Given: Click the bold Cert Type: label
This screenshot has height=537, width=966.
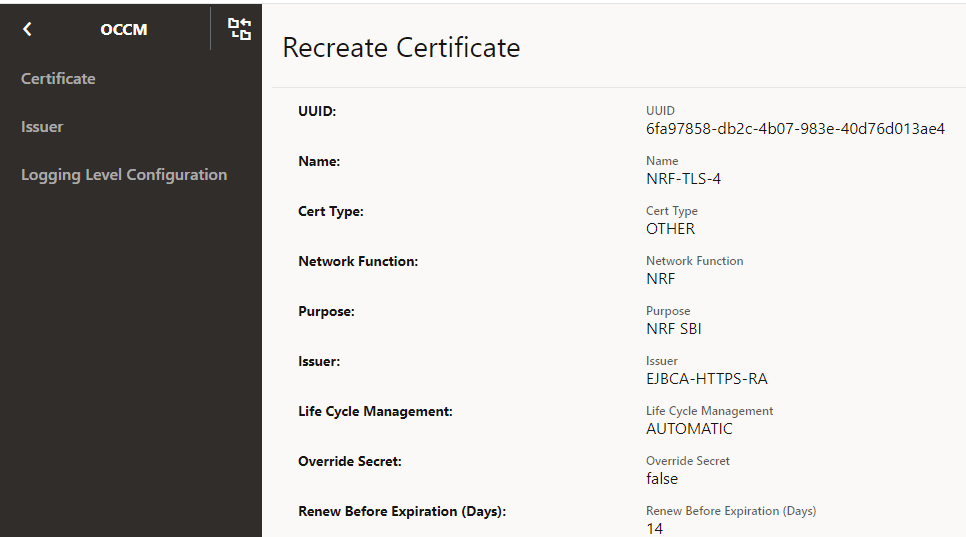Looking at the screenshot, I should (x=331, y=211).
